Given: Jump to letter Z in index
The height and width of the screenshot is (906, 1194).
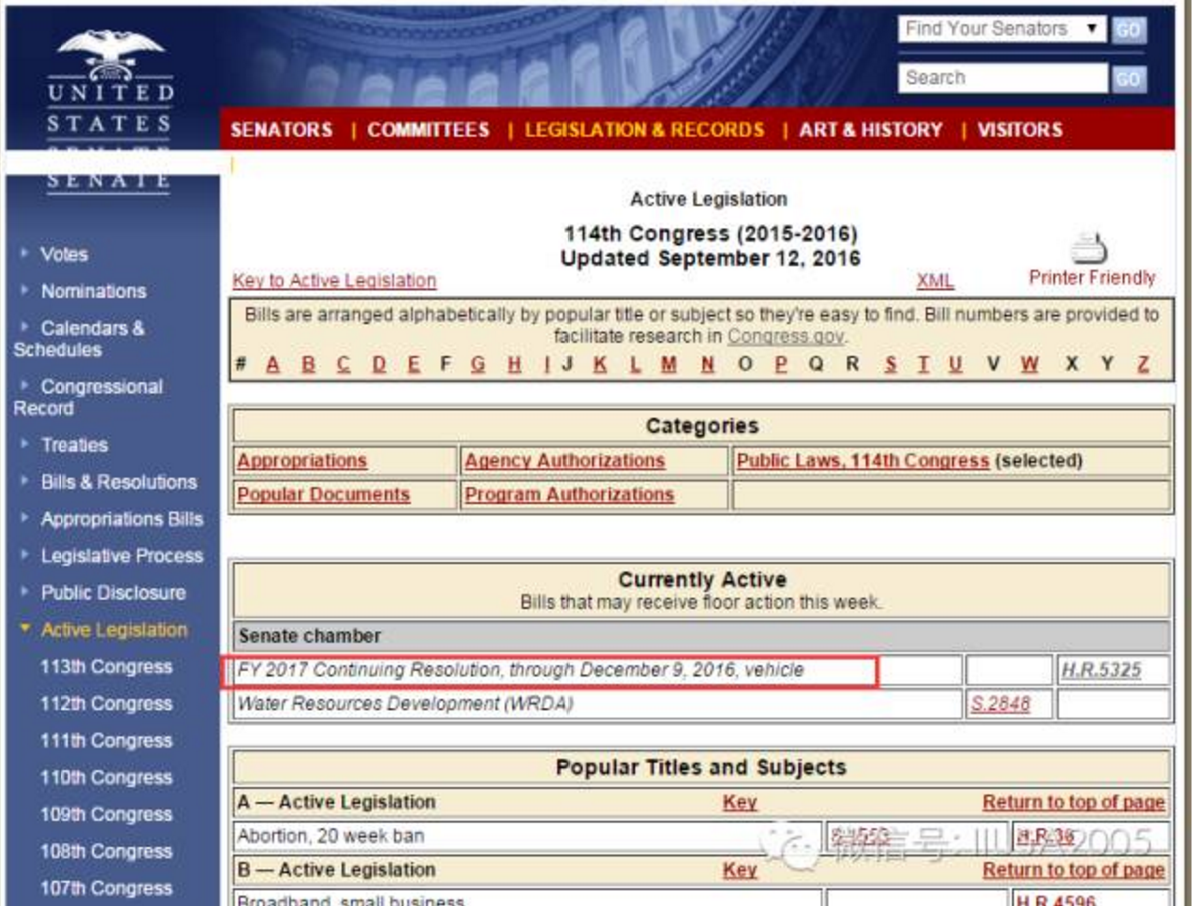Looking at the screenshot, I should coord(1143,365).
